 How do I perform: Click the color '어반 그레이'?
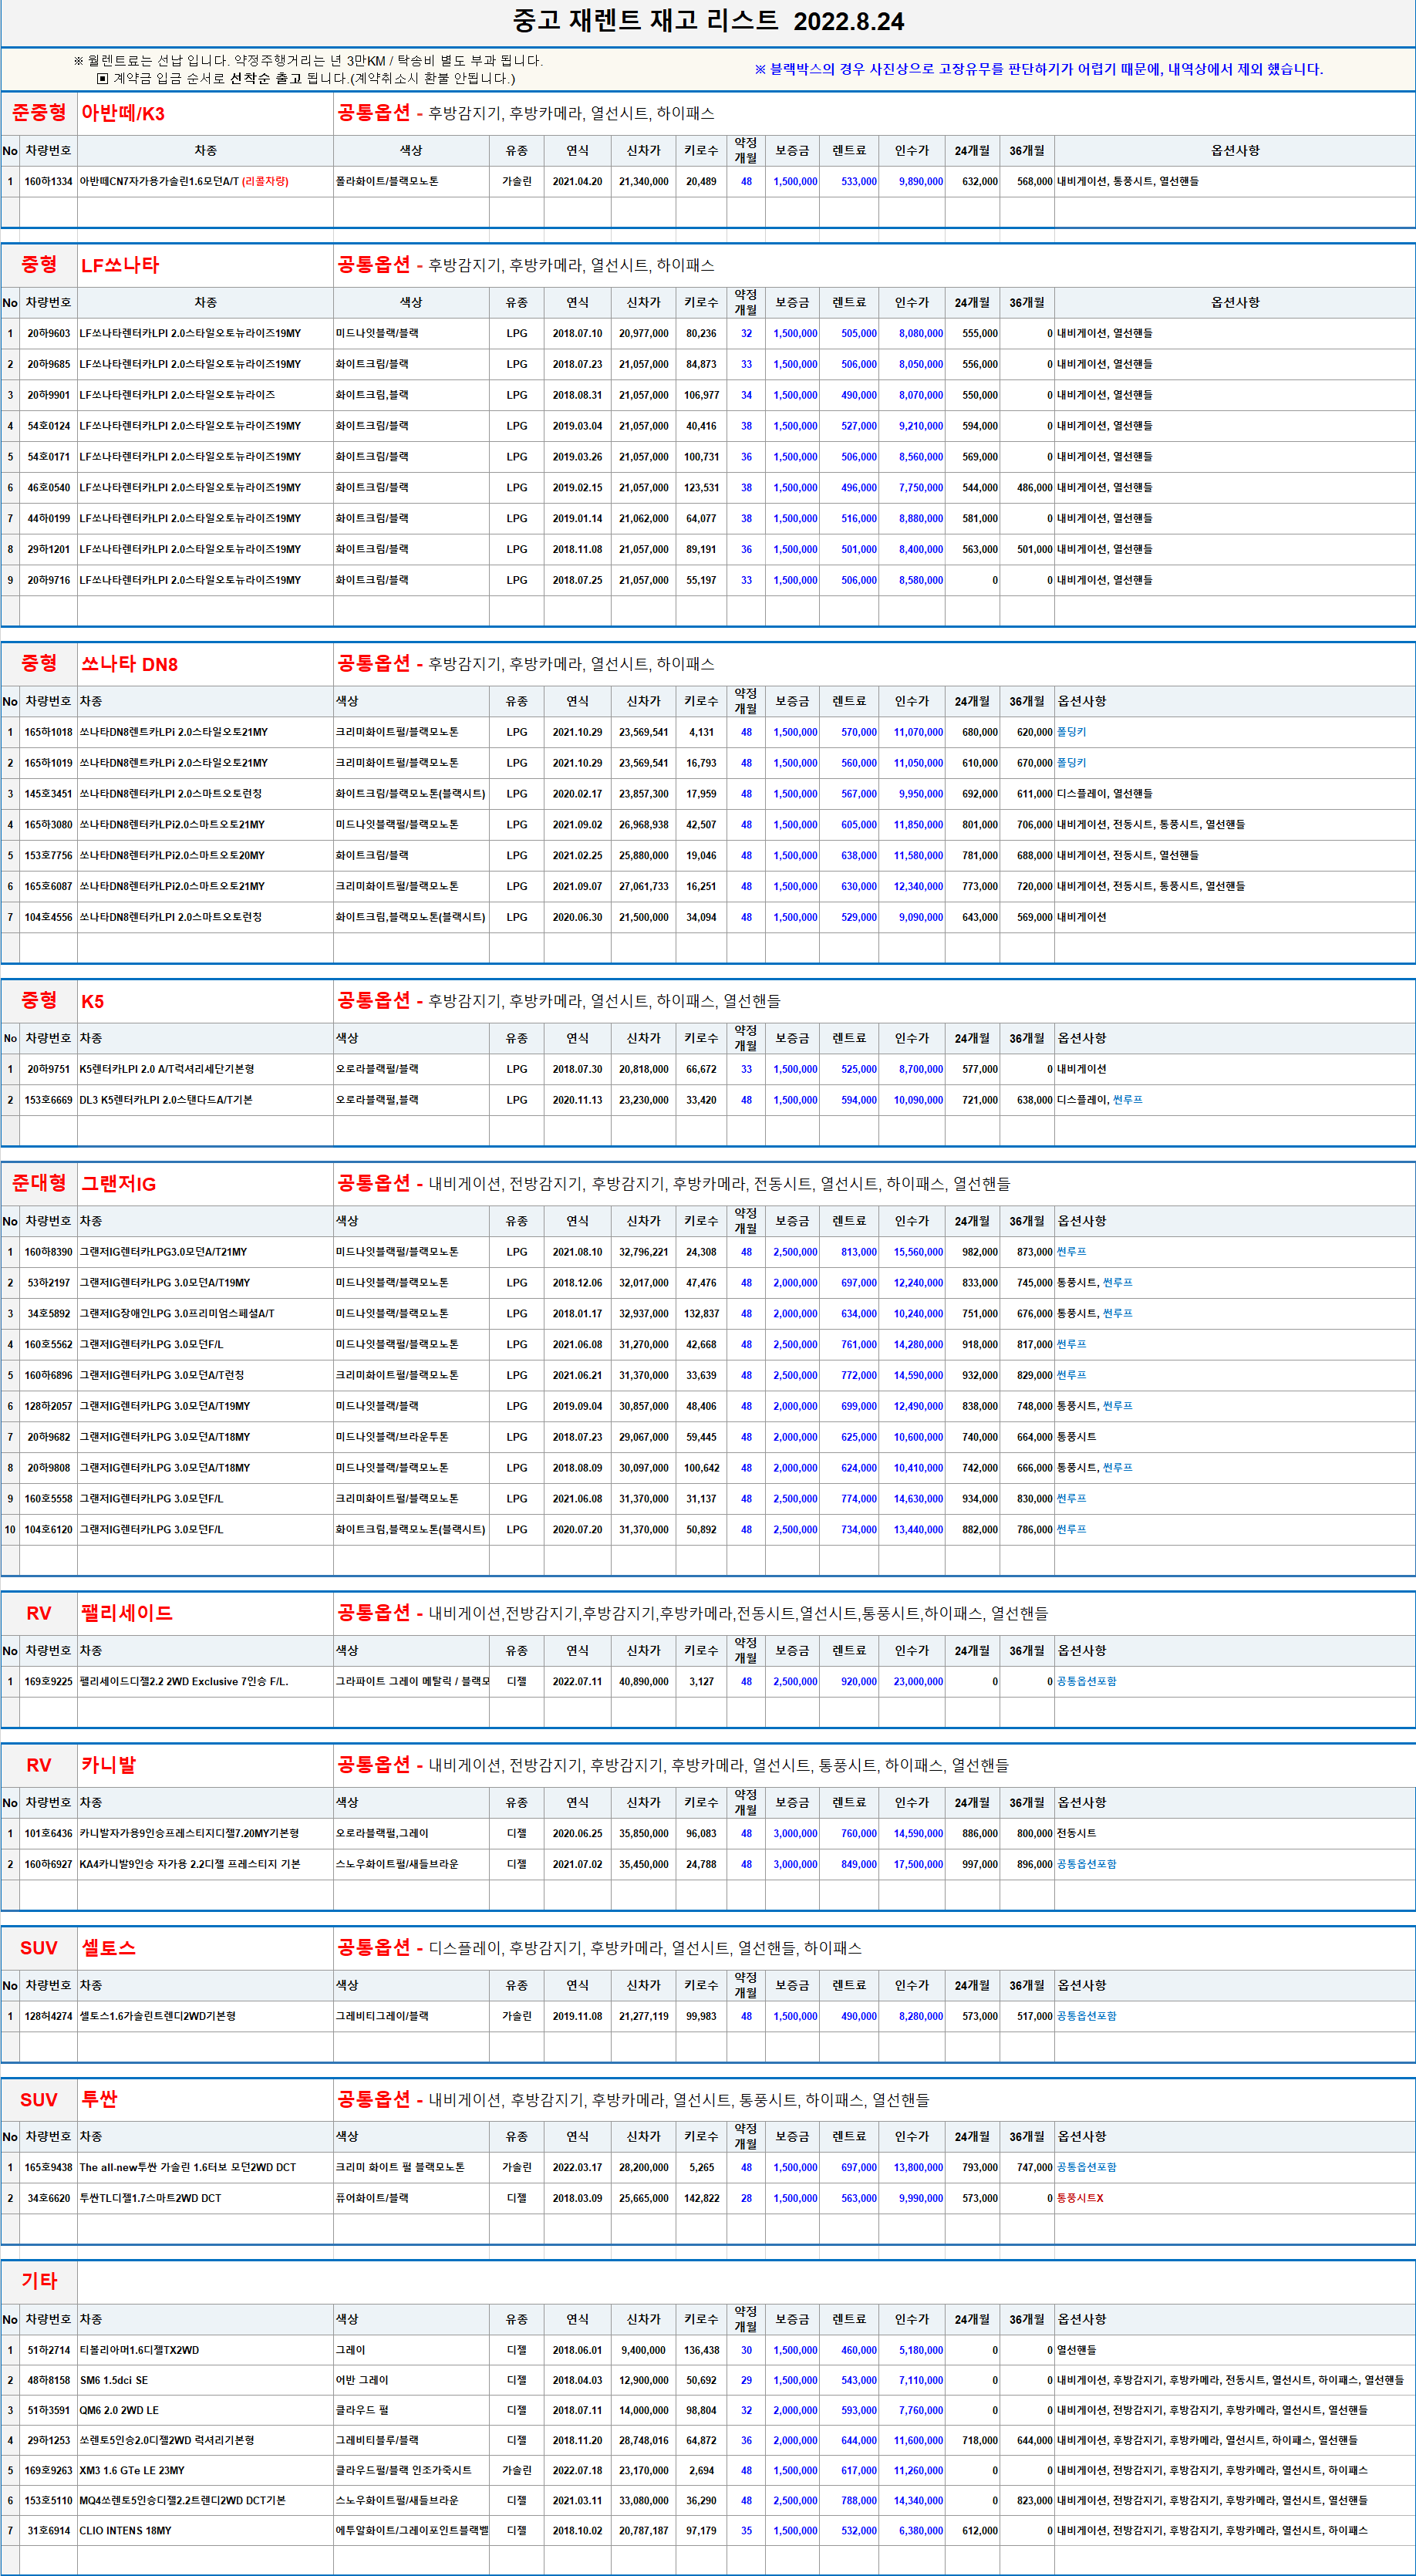(x=362, y=2381)
